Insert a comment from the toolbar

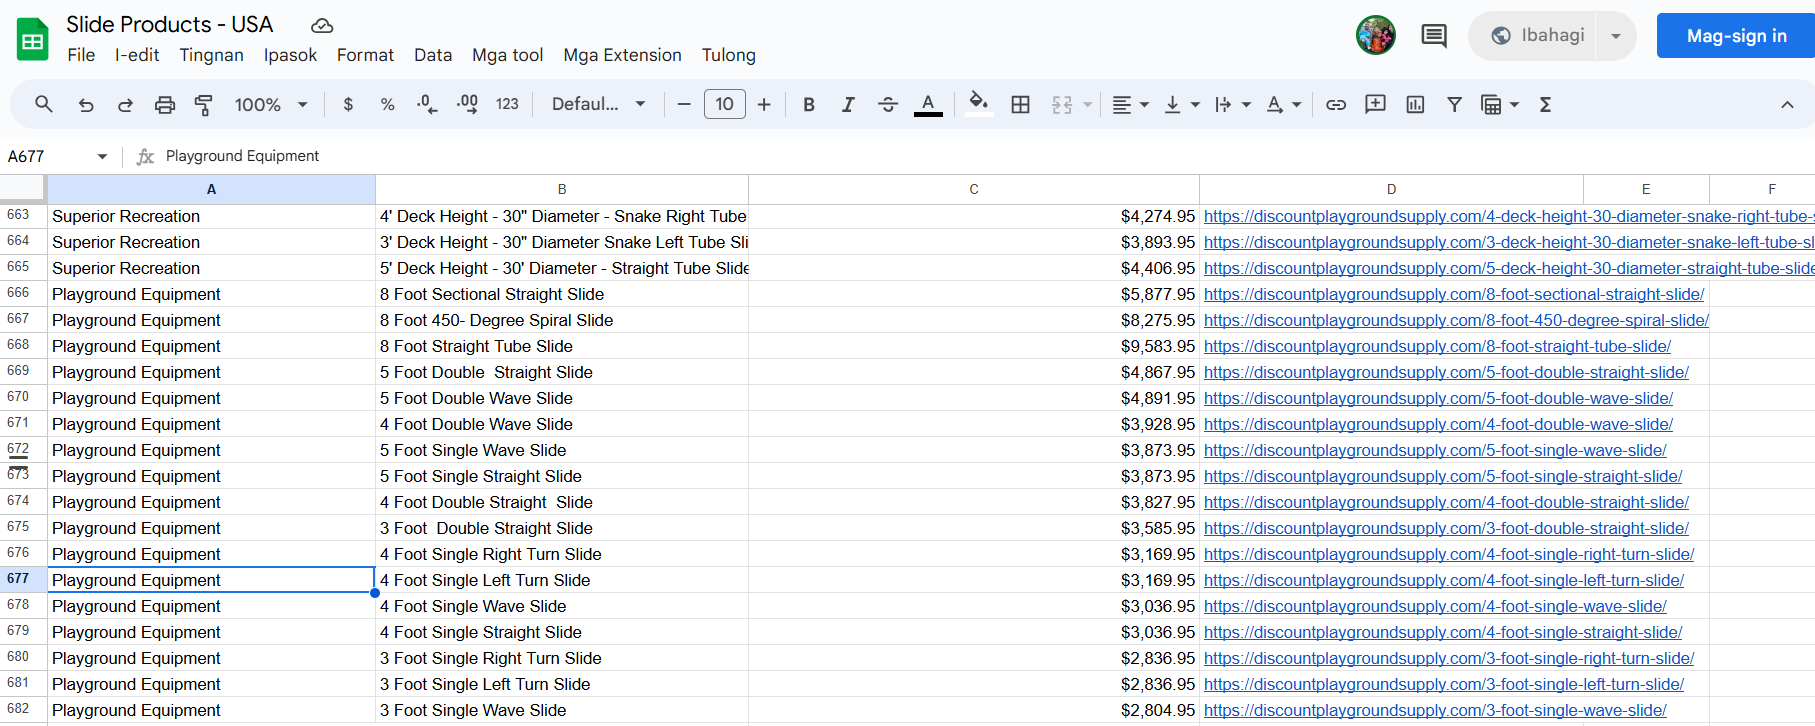pos(1376,104)
